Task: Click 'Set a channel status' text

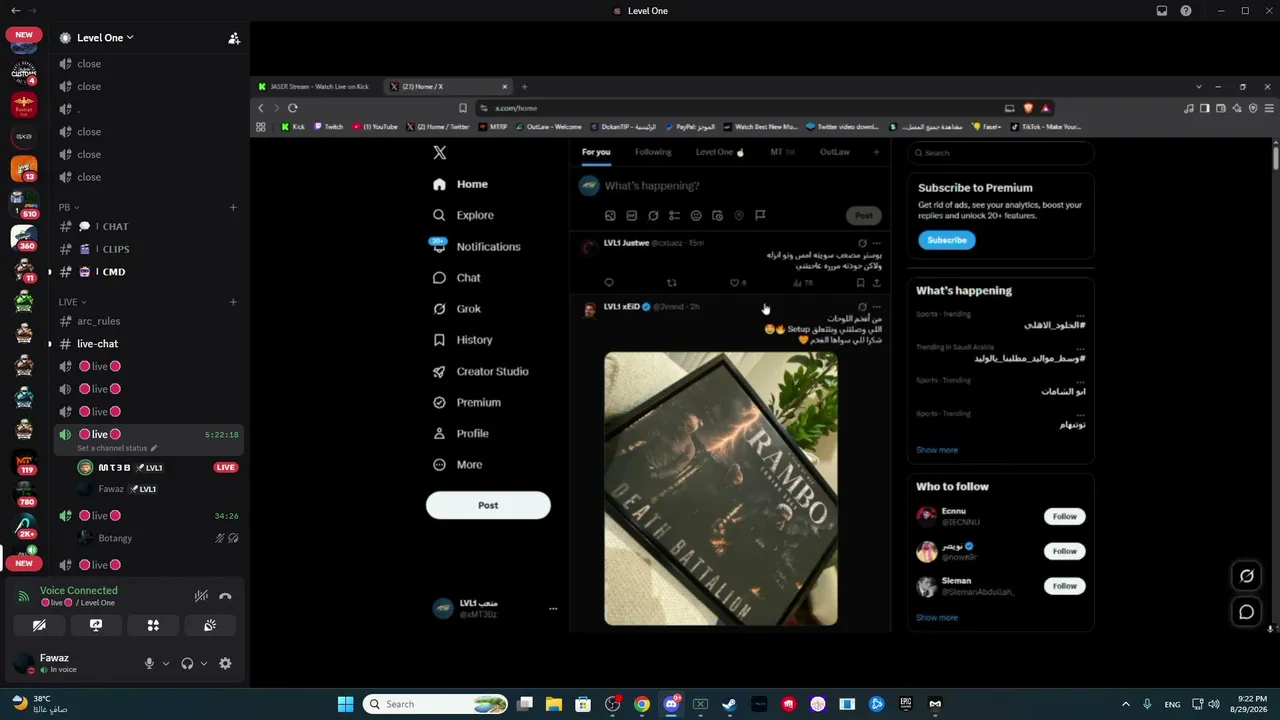Action: [112, 448]
